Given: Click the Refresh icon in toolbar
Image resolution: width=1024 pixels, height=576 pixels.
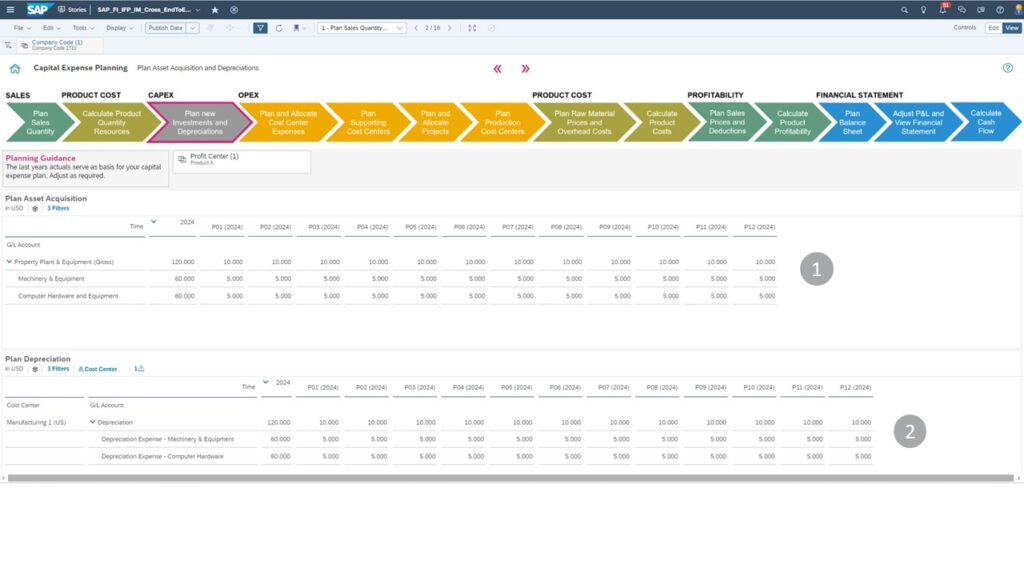Looking at the screenshot, I should tap(279, 28).
